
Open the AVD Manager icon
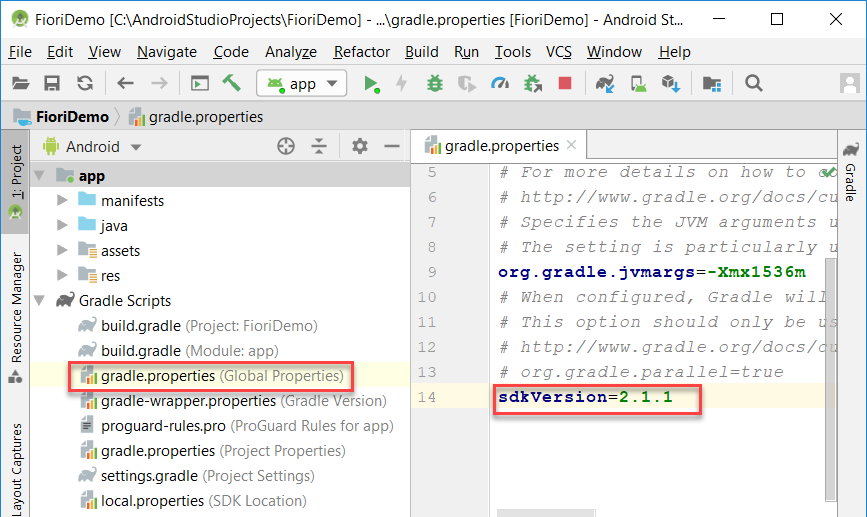[x=638, y=83]
